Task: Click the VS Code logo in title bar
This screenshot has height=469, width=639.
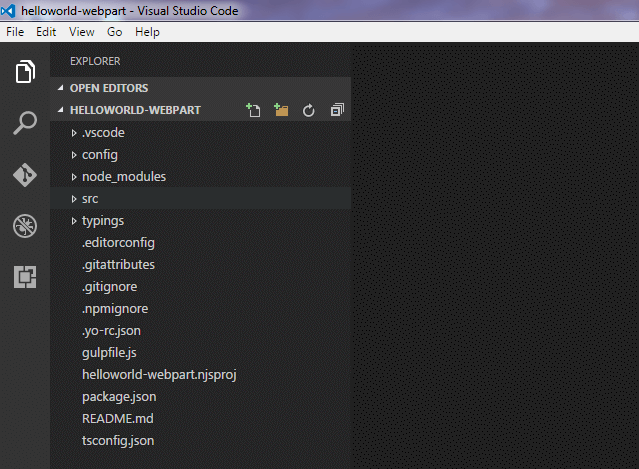Action: [x=8, y=11]
